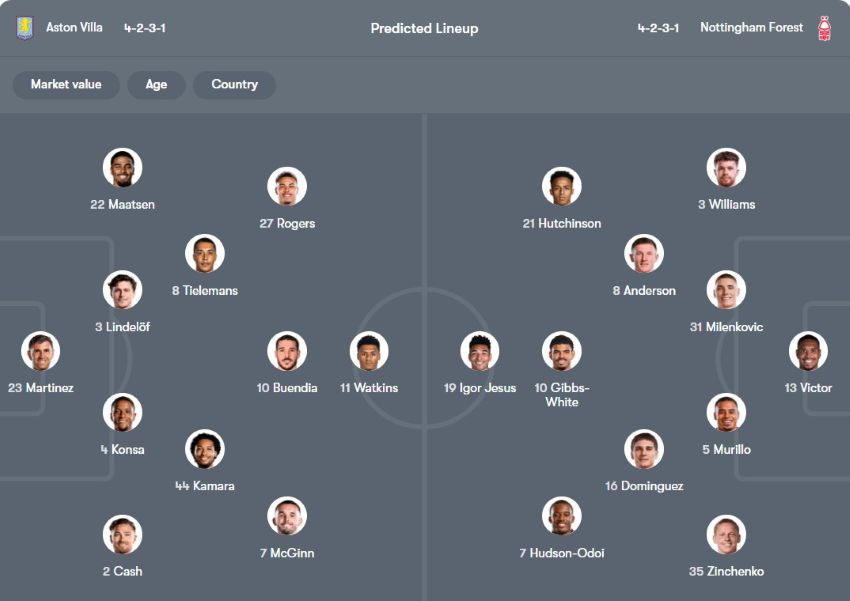Click Zinchenko's player avatar
The width and height of the screenshot is (850, 601).
point(726,535)
